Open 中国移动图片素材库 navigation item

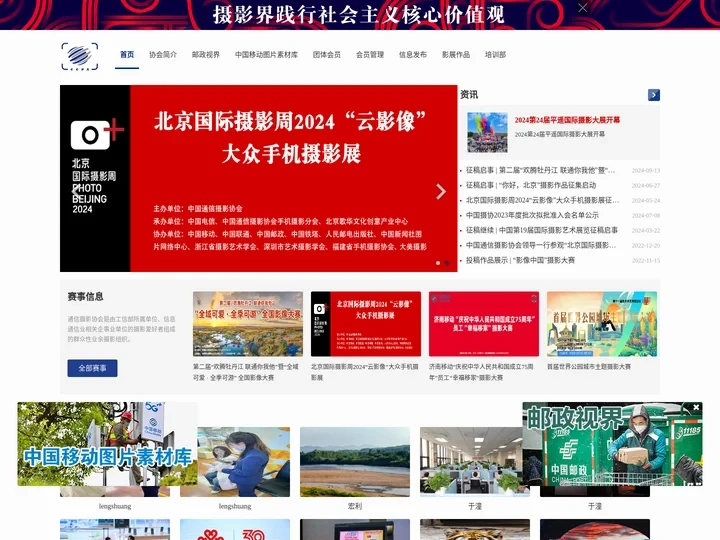pos(266,55)
